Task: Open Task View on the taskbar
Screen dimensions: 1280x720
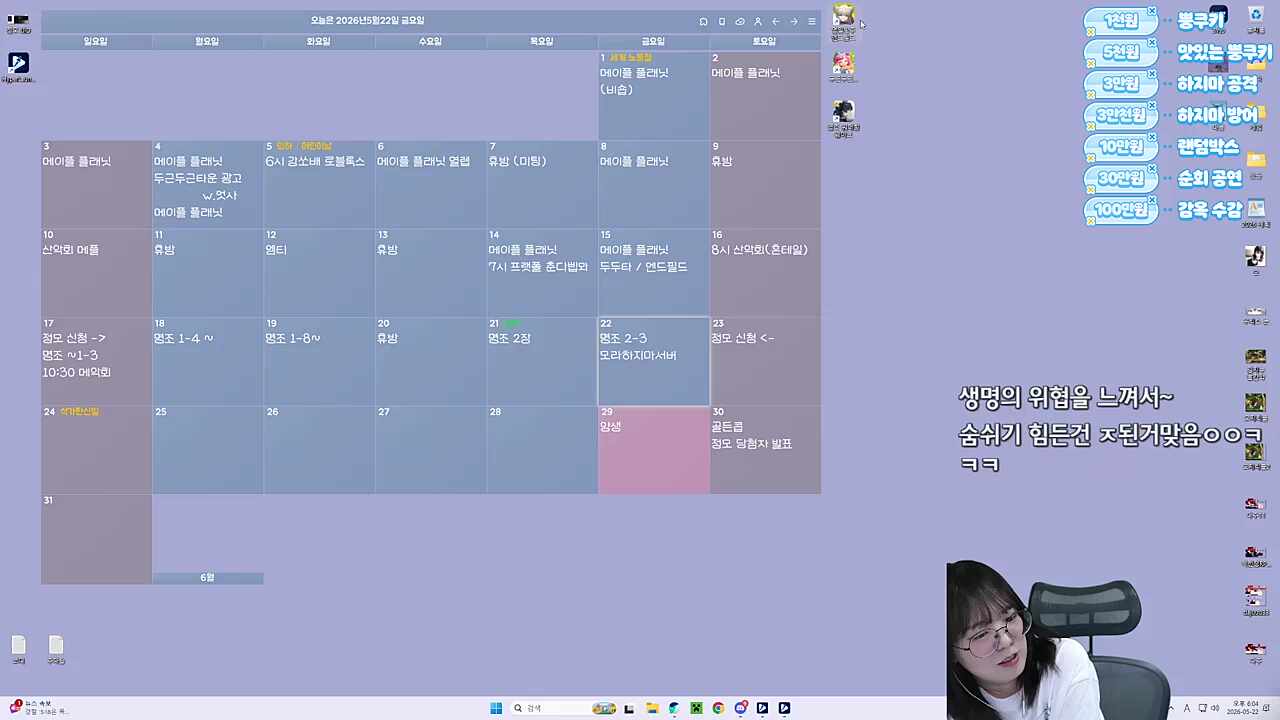Action: (x=629, y=708)
